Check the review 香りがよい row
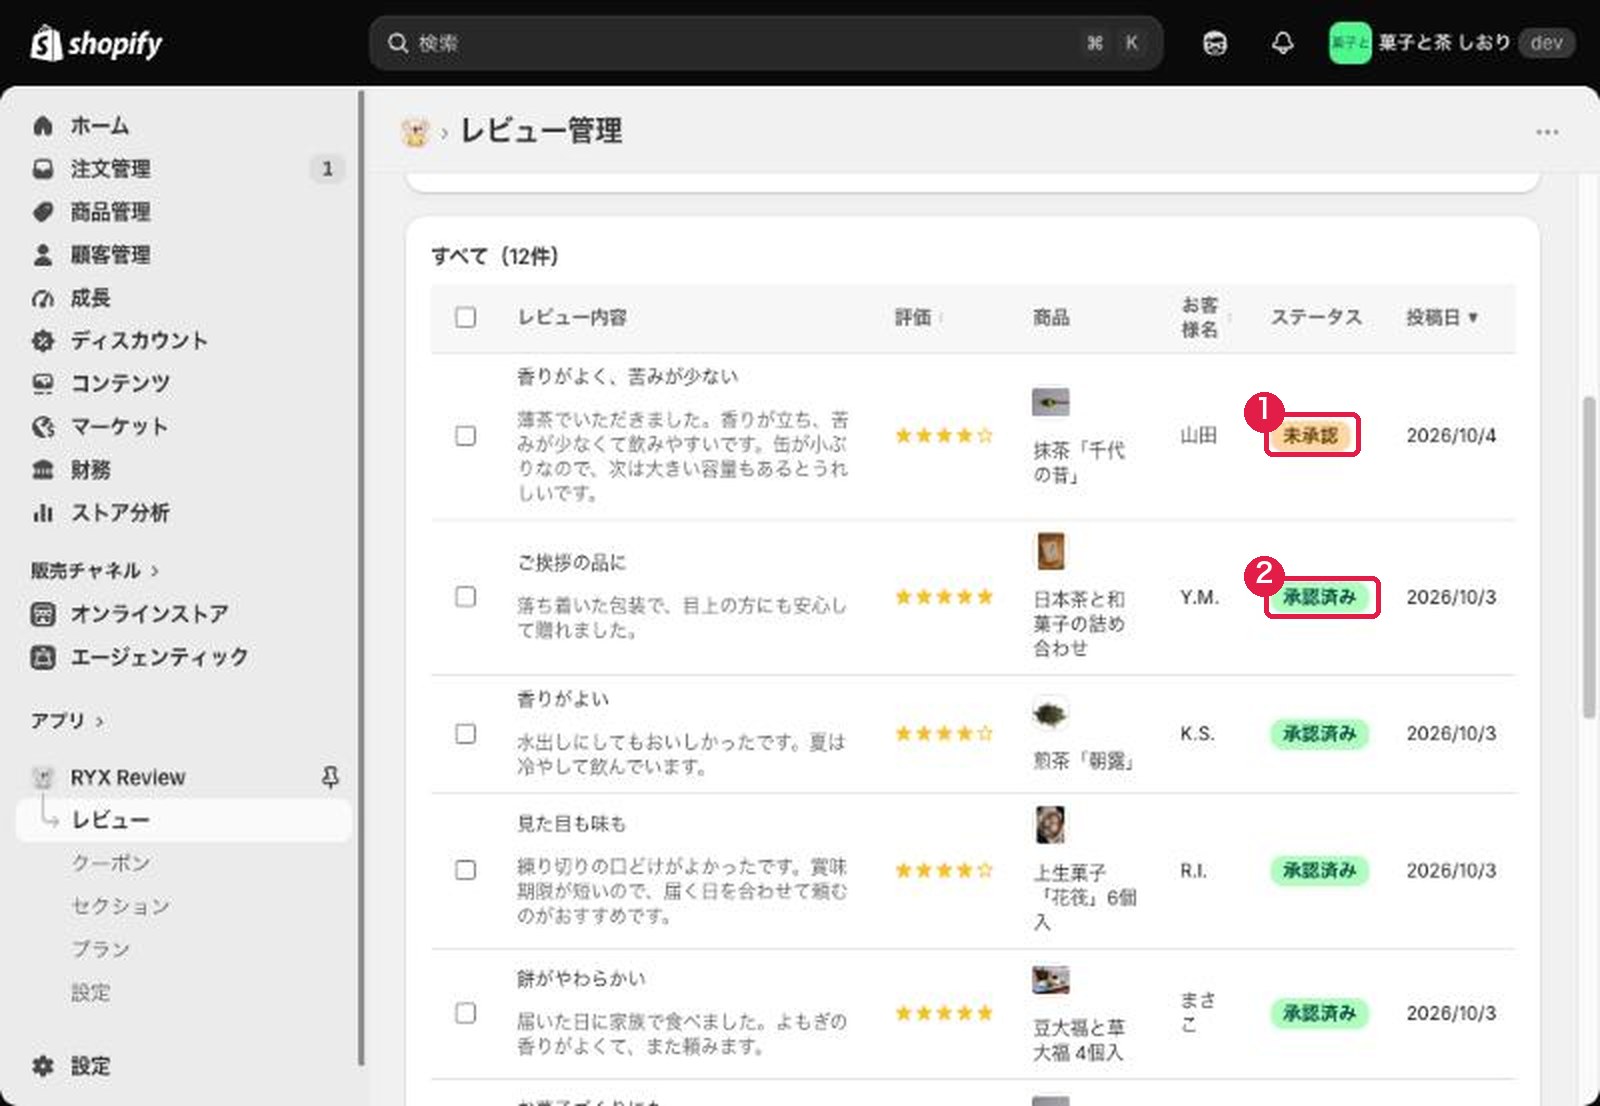Image resolution: width=1600 pixels, height=1106 pixels. (x=465, y=734)
